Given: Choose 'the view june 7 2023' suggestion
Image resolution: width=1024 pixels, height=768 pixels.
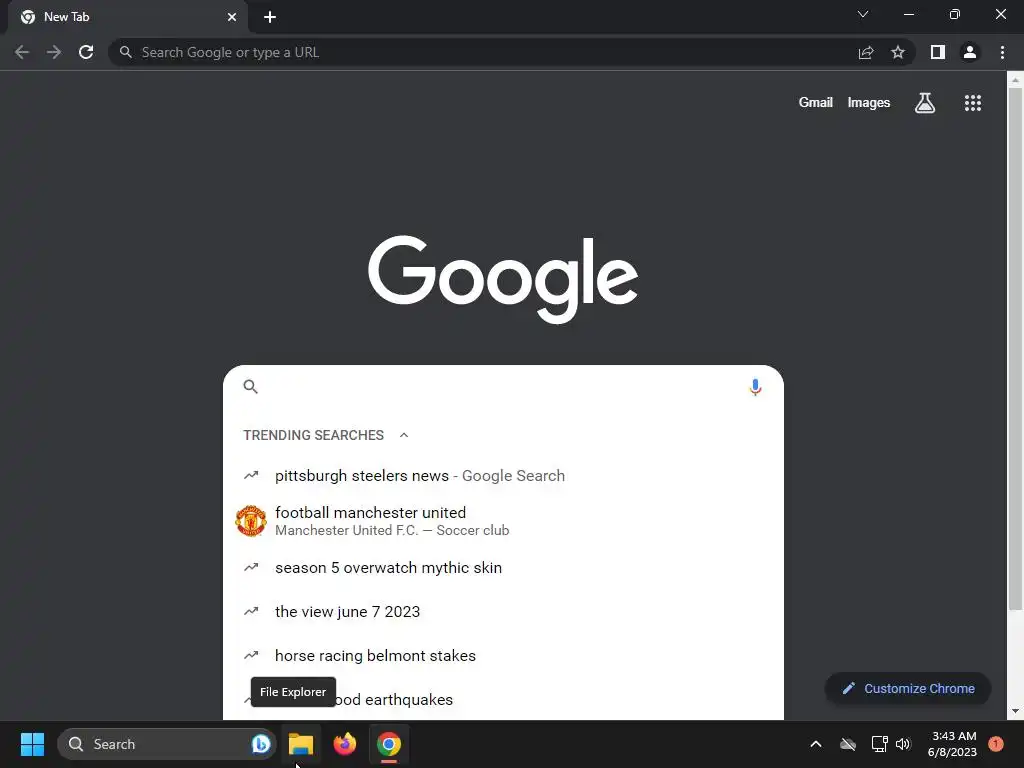Looking at the screenshot, I should pyautogui.click(x=503, y=612).
